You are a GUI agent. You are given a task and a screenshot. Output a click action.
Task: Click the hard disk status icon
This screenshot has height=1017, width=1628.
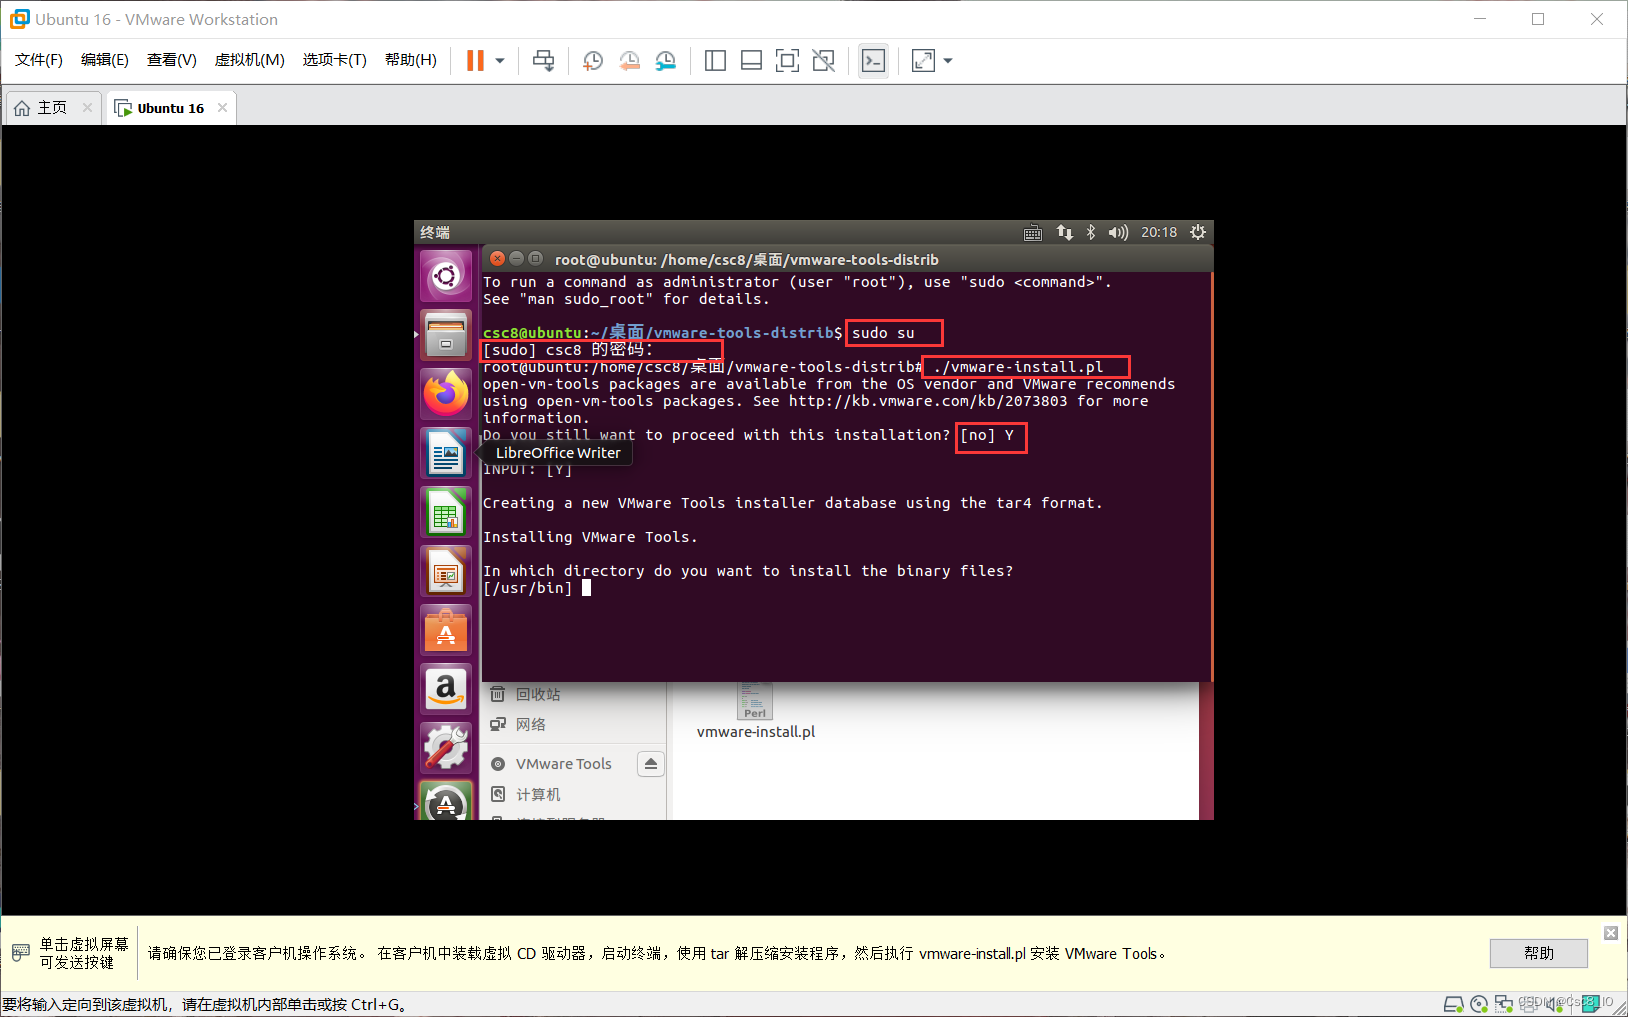click(1453, 1004)
